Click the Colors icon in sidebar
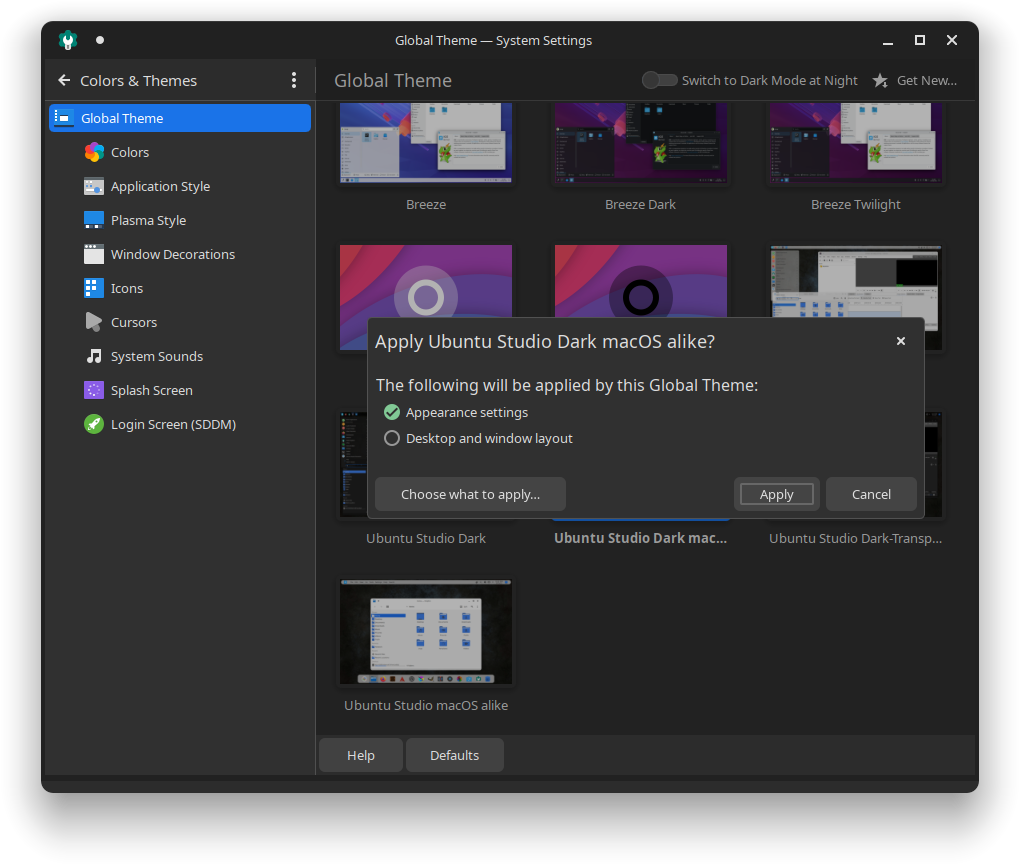The width and height of the screenshot is (1020, 865). (x=94, y=152)
